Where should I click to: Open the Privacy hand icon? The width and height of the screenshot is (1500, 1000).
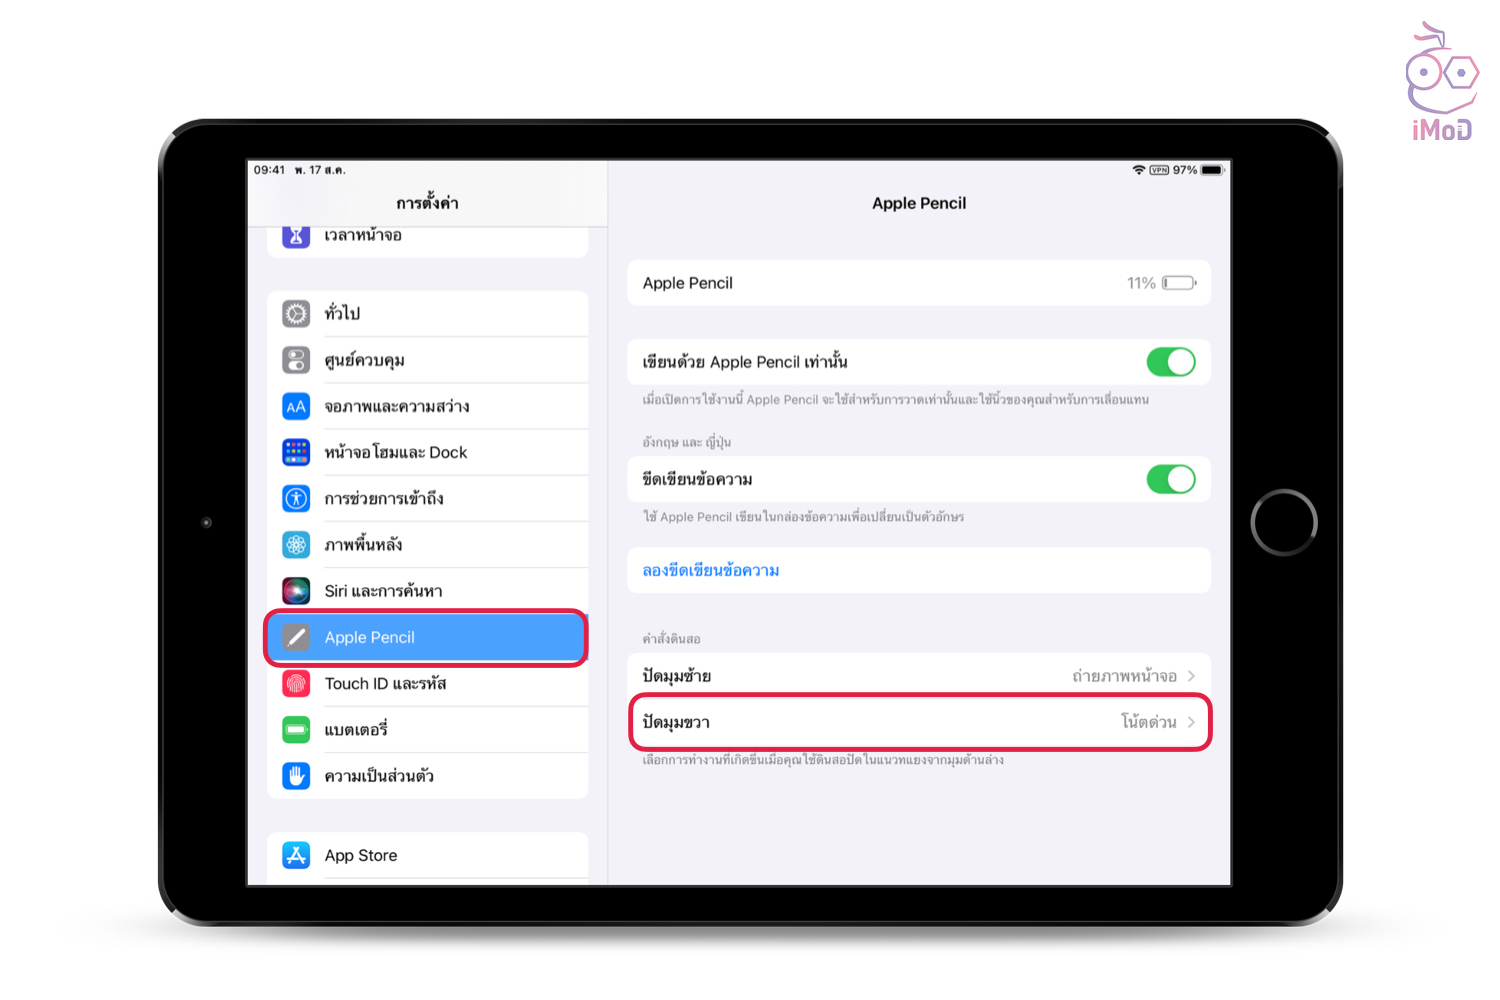tap(296, 775)
